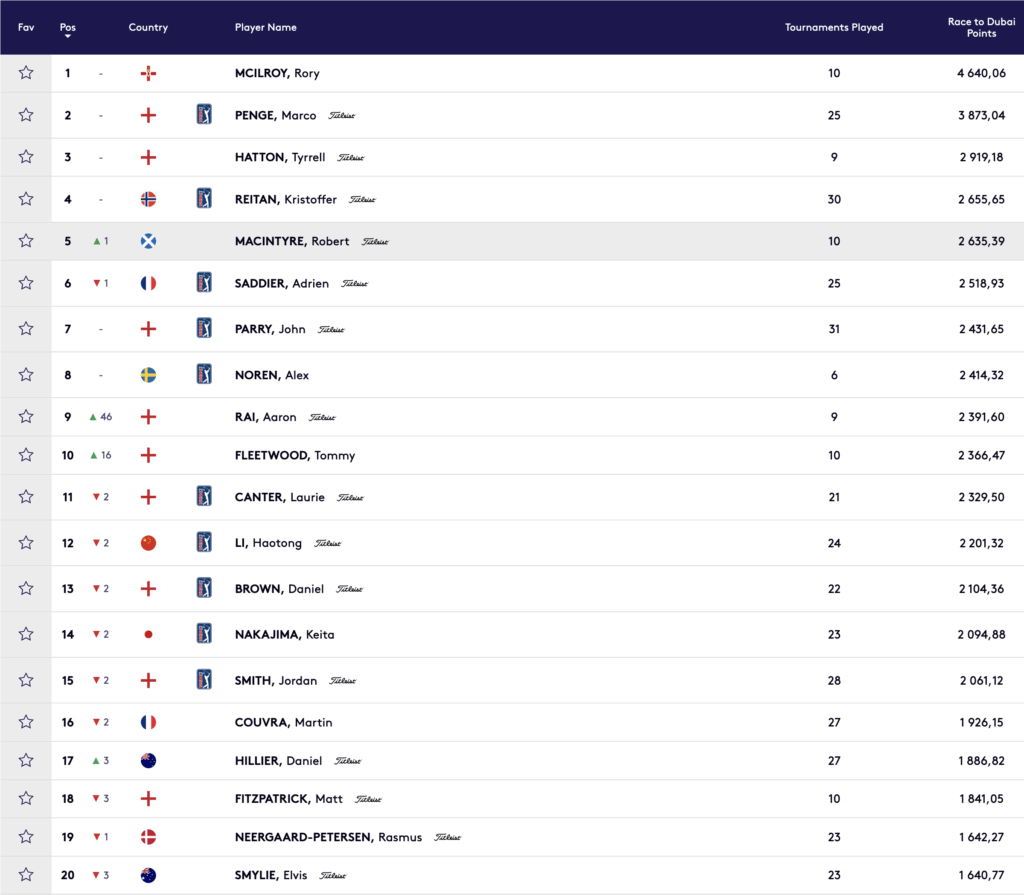Toggle the favorite star for Aaron Rai
The width and height of the screenshot is (1024, 895).
[26, 417]
